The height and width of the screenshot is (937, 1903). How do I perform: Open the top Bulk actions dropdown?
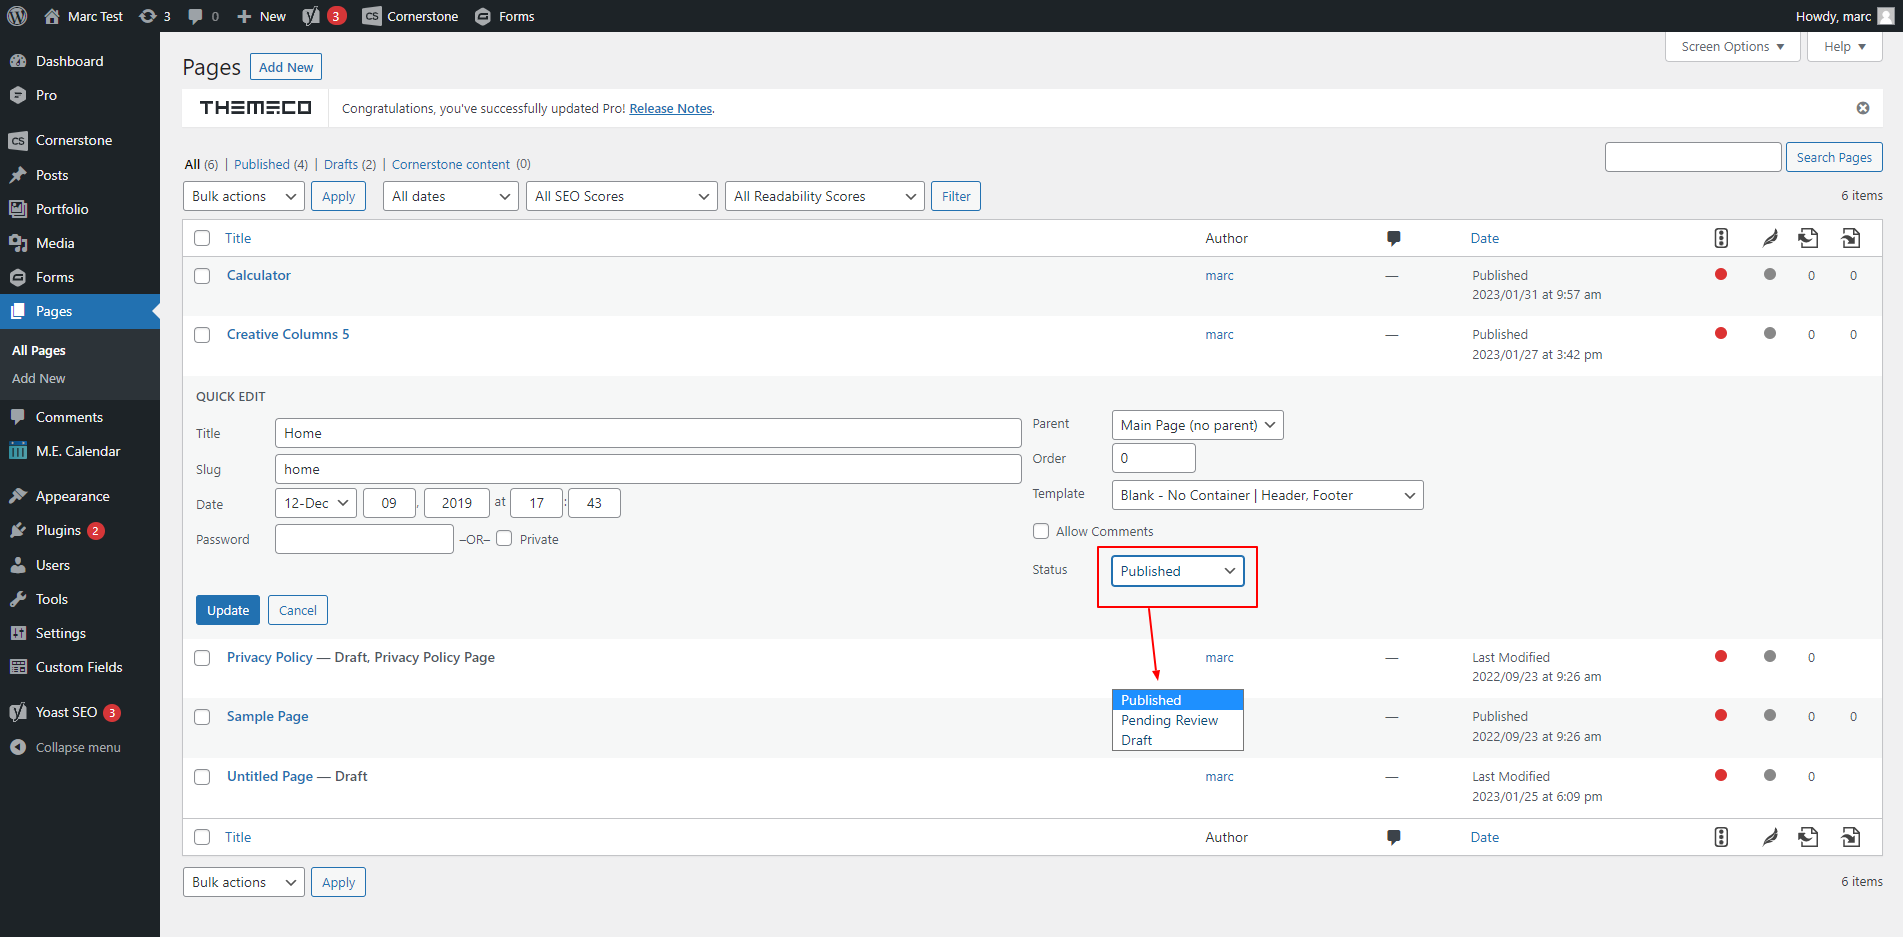tap(244, 196)
